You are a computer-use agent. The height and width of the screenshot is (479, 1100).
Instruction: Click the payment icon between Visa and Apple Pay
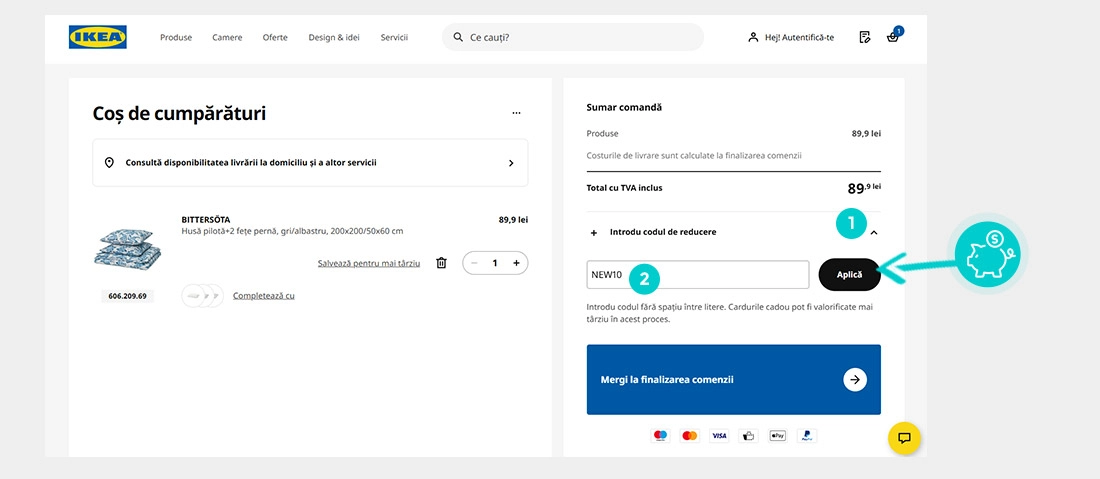point(749,436)
